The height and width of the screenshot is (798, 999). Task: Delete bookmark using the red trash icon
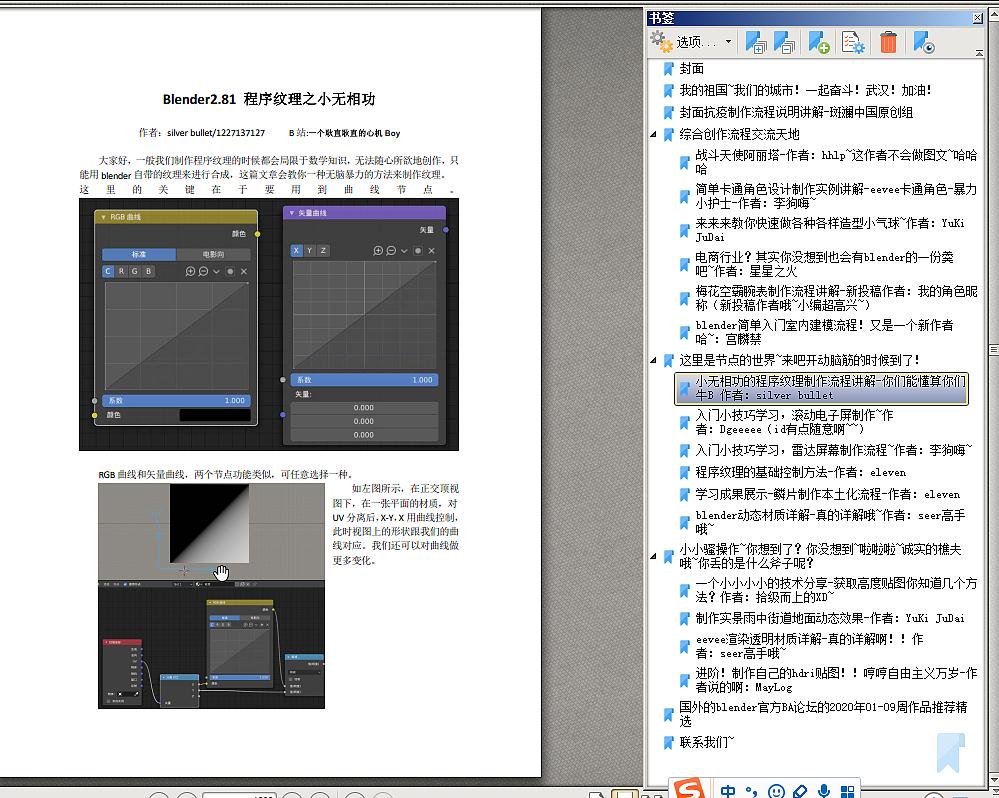point(888,42)
